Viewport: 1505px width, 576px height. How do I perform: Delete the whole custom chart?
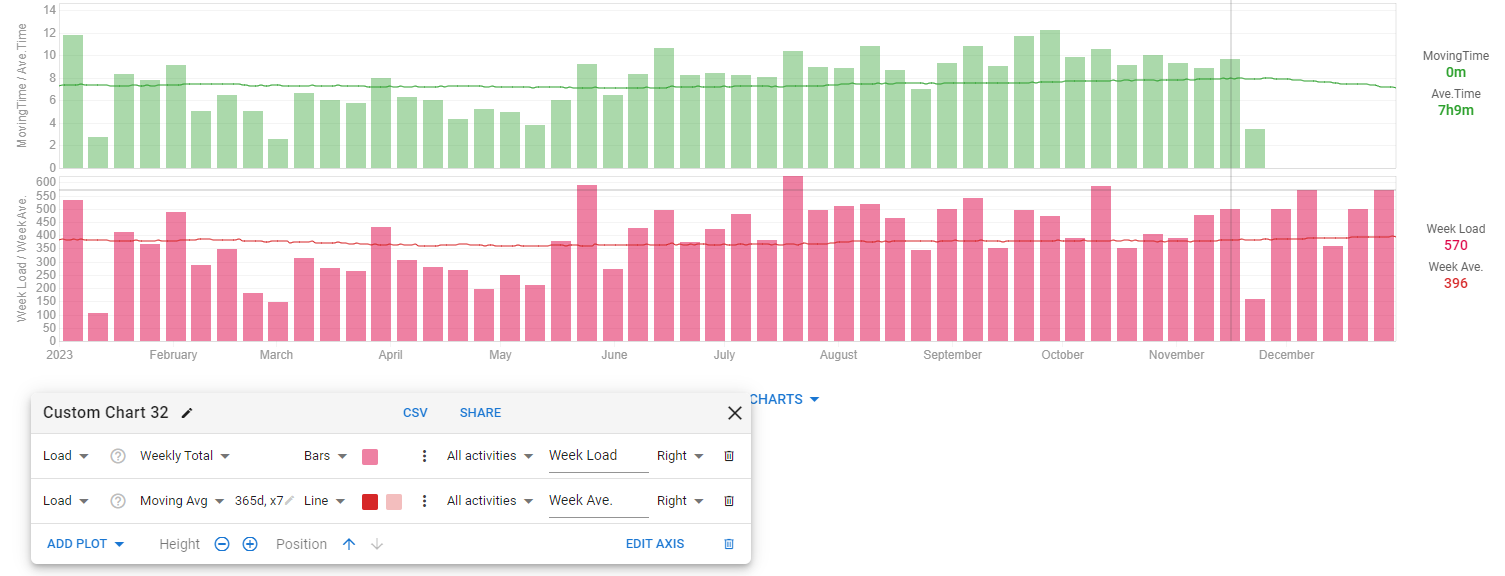(729, 544)
